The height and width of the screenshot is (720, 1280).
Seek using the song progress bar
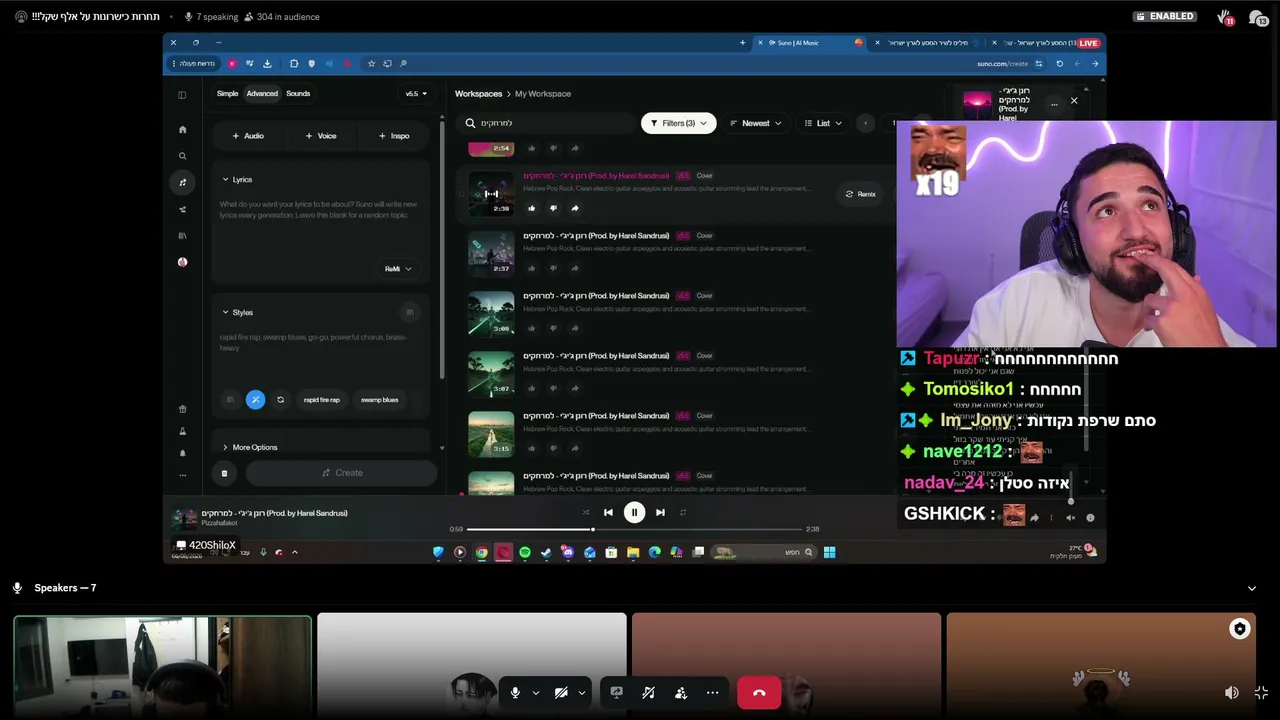(x=635, y=529)
